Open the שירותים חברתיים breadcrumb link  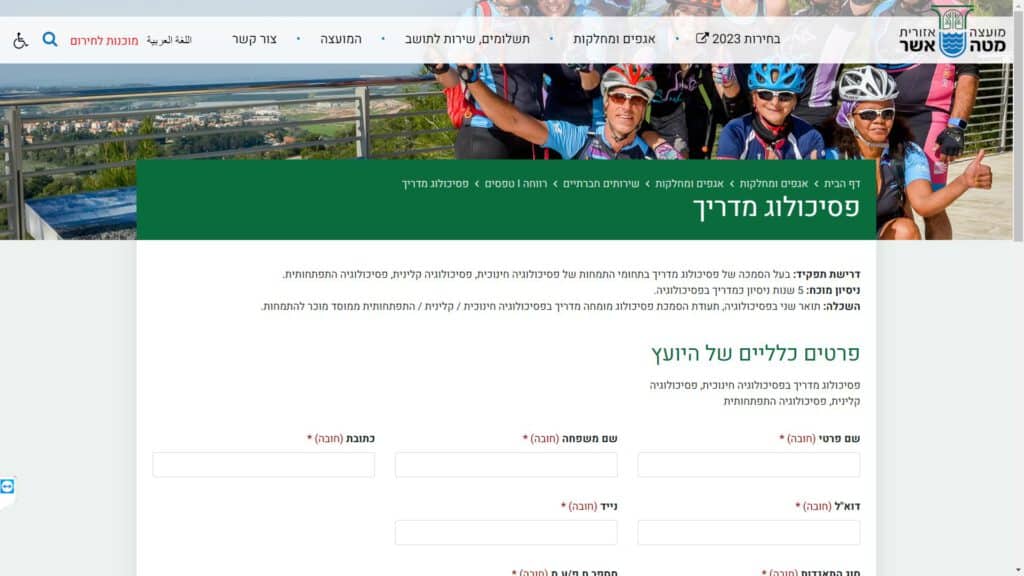click(x=601, y=184)
